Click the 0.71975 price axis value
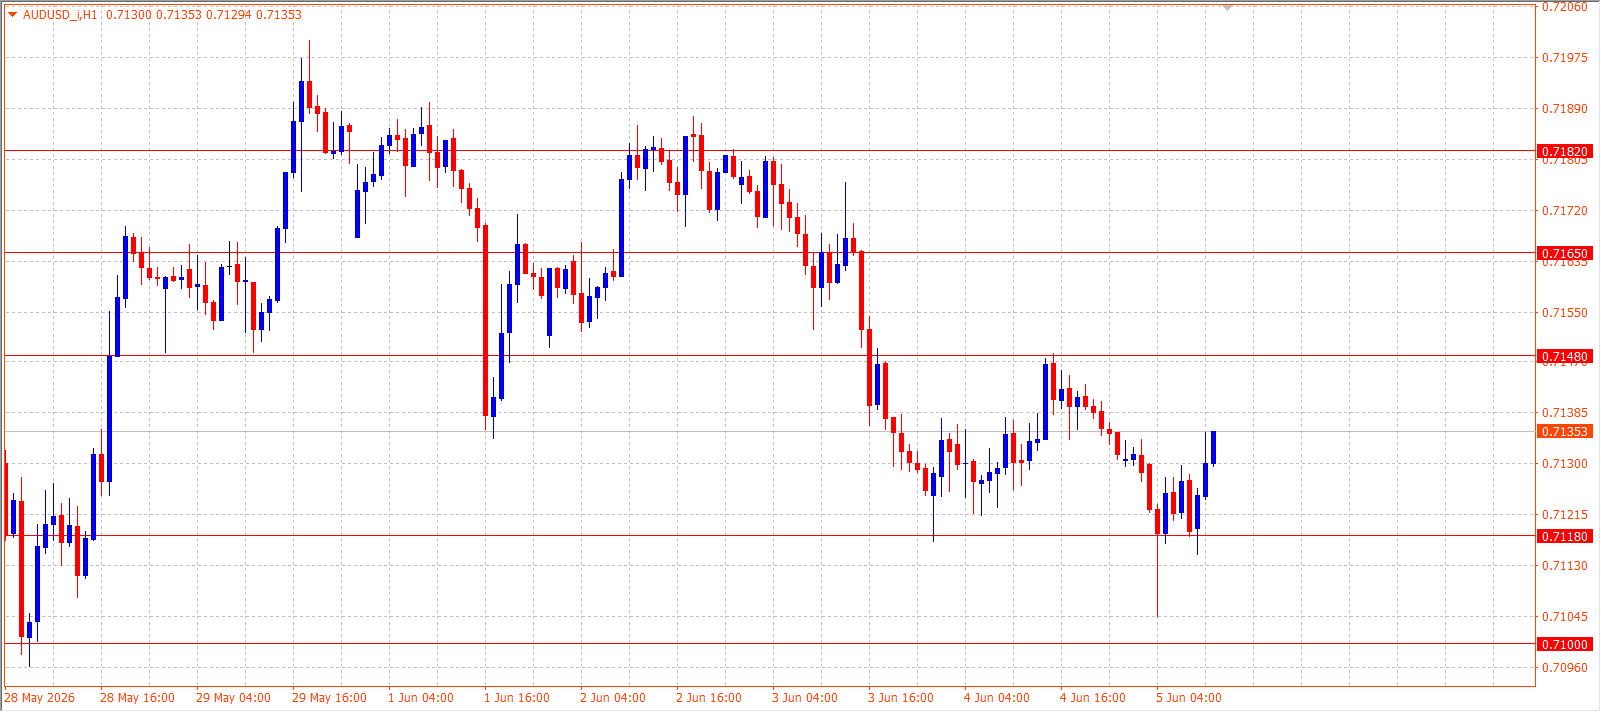Image resolution: width=1601 pixels, height=712 pixels. point(1565,58)
